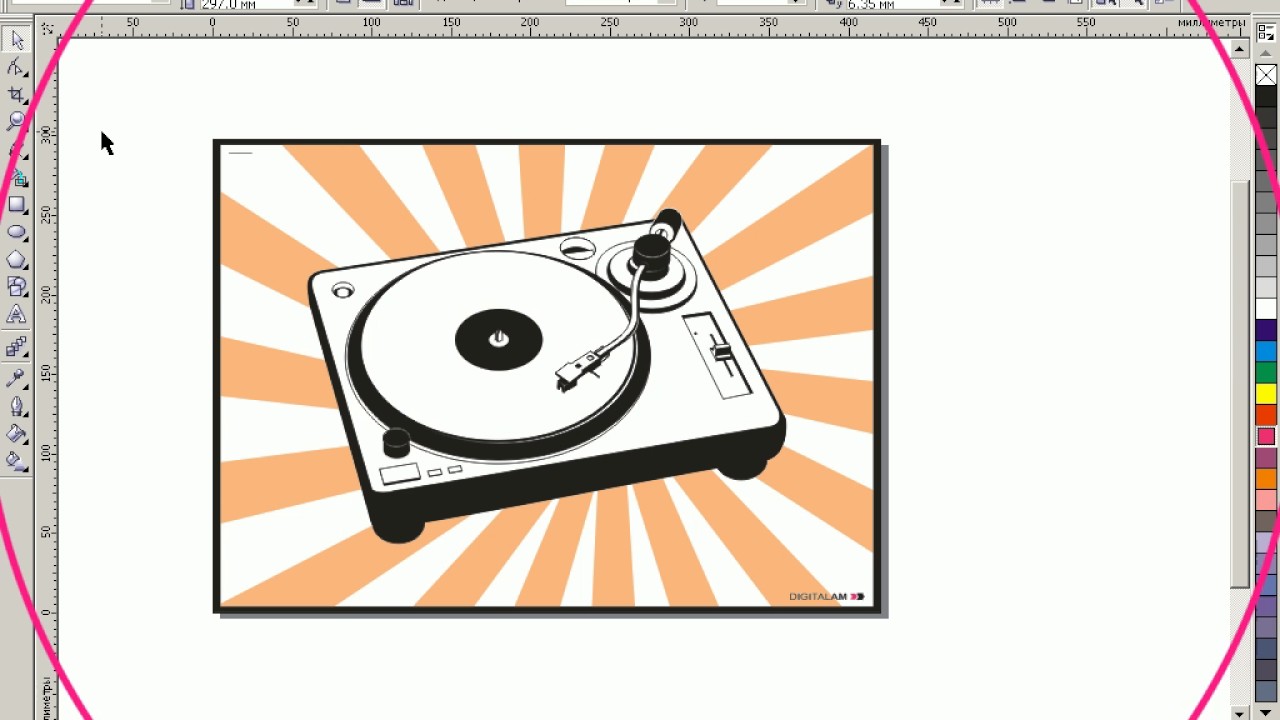Select the Interactive Fill tool

pyautogui.click(x=17, y=461)
